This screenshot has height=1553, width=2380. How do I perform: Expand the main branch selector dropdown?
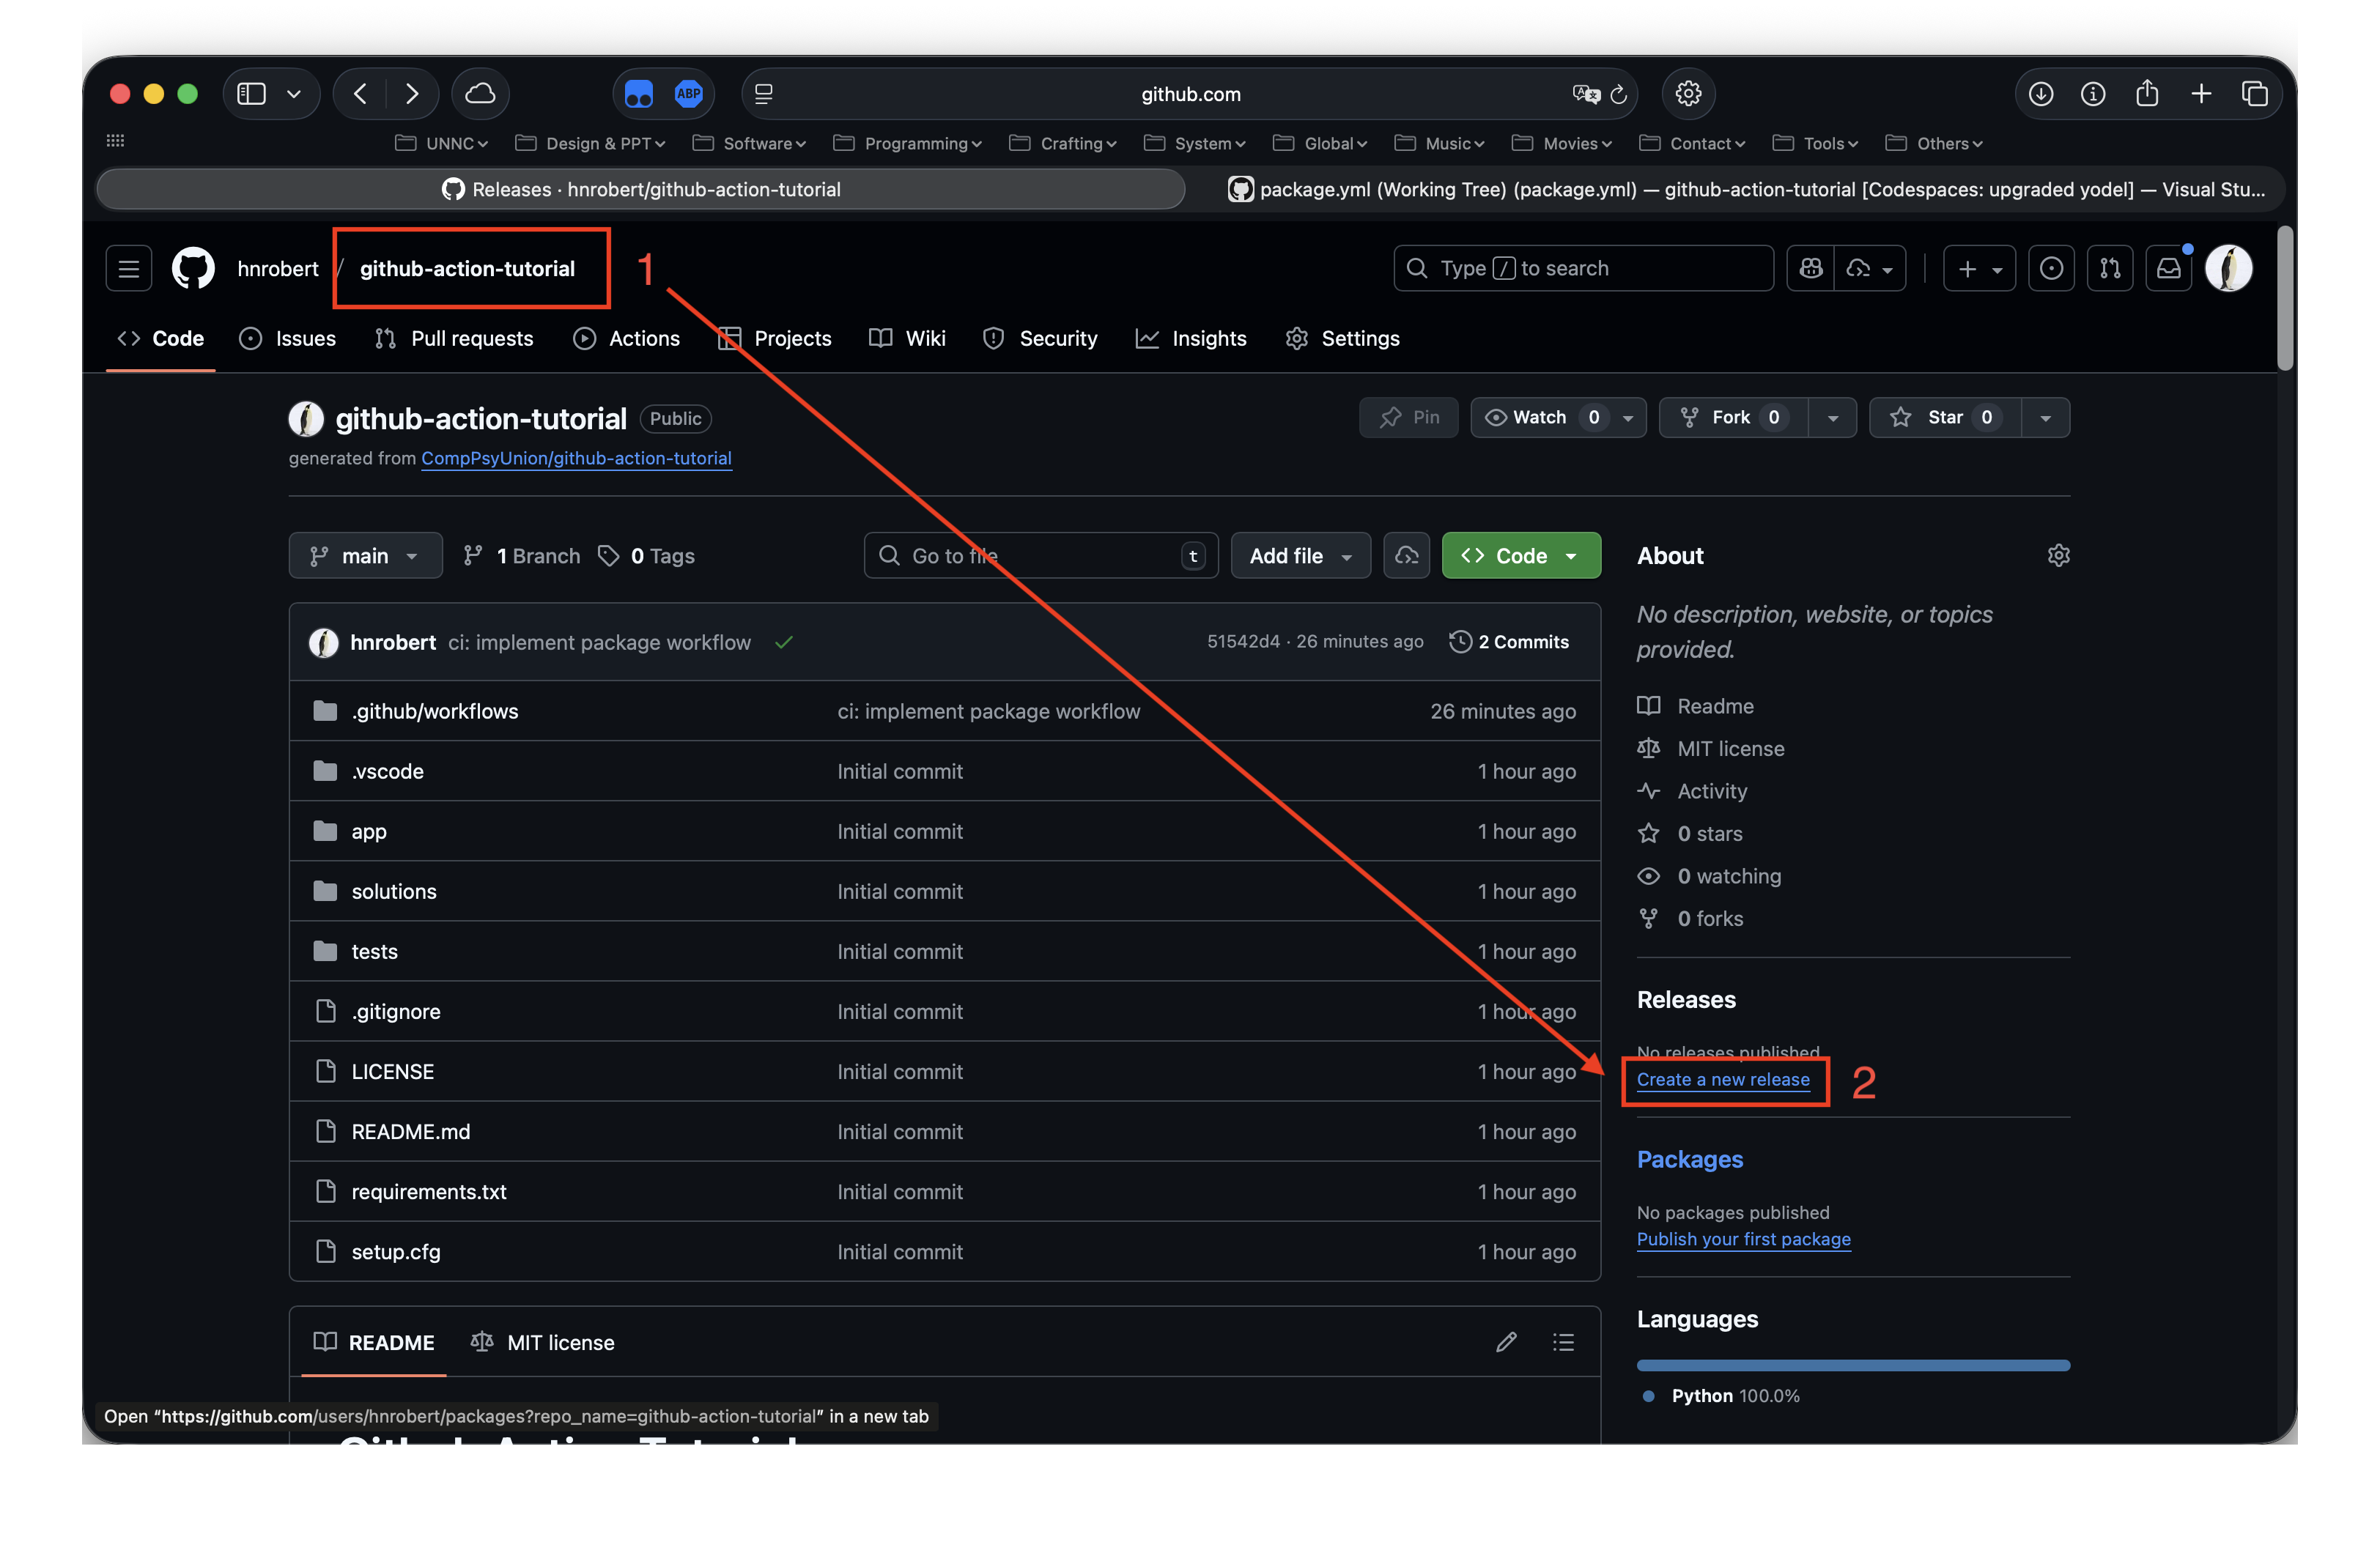pos(365,555)
